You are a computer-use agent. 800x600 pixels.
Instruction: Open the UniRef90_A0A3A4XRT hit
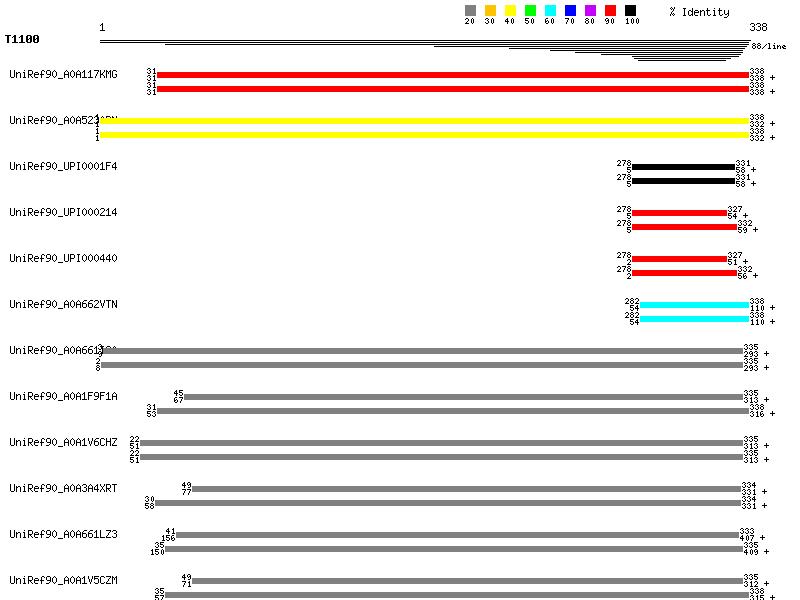click(x=63, y=488)
